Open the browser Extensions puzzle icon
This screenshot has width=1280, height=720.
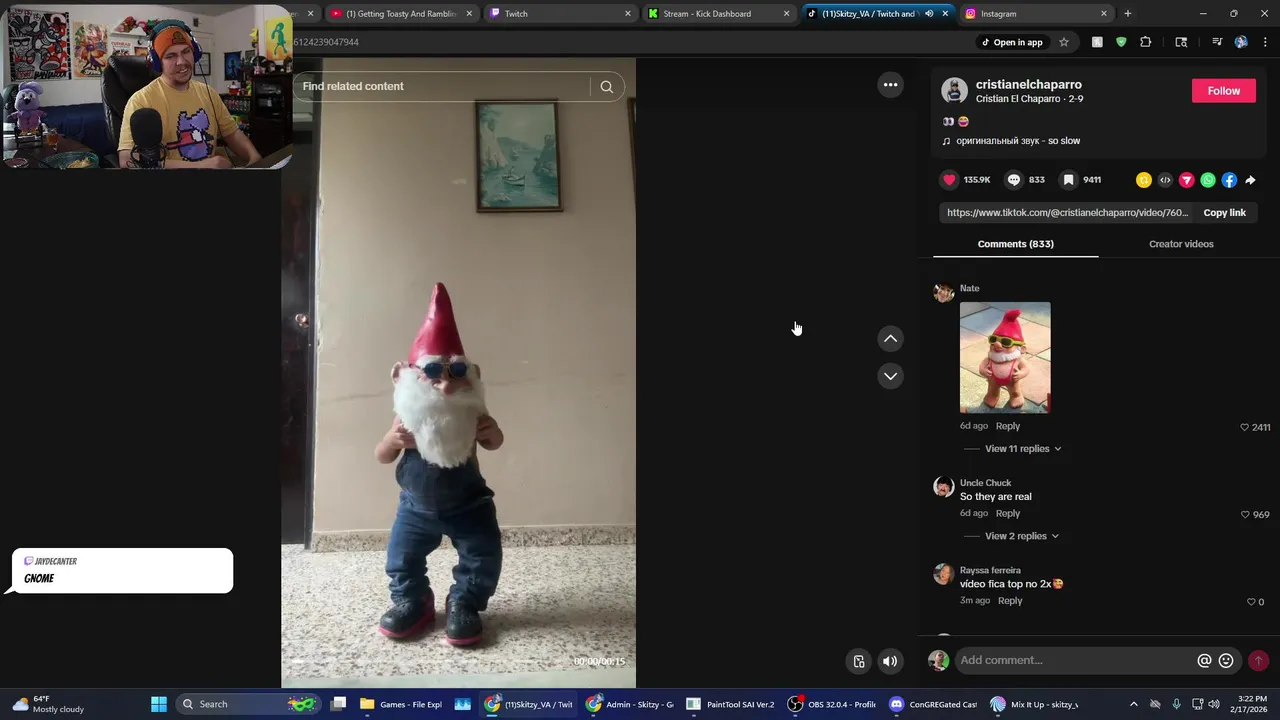point(1146,42)
